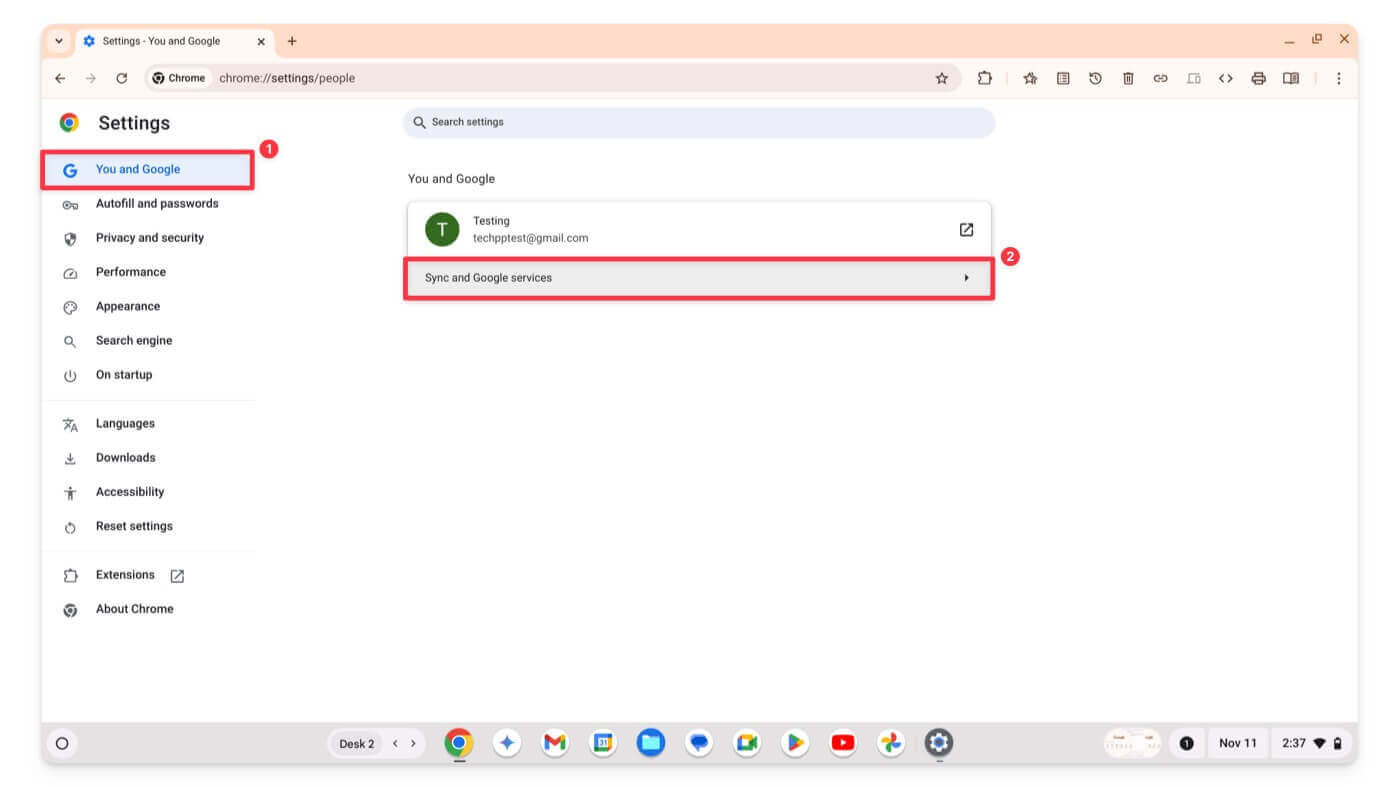
Task: Bookmark this page with the star icon
Action: pyautogui.click(x=941, y=78)
